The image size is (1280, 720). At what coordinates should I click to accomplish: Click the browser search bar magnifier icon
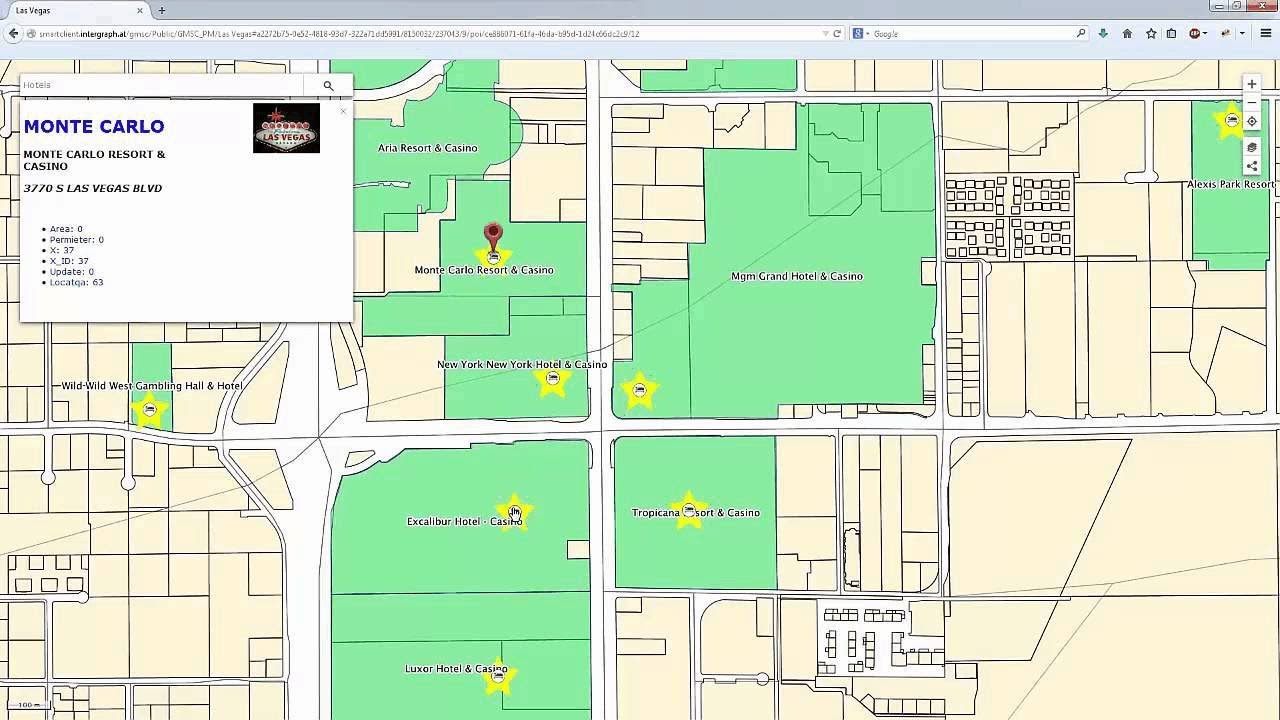pyautogui.click(x=1081, y=34)
